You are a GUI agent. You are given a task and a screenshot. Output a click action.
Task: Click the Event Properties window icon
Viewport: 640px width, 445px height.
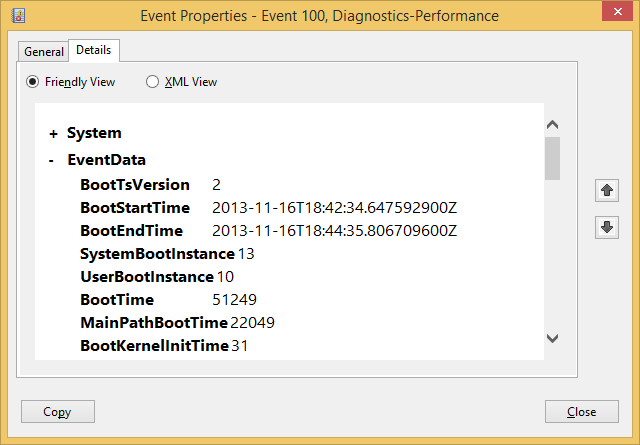click(19, 16)
